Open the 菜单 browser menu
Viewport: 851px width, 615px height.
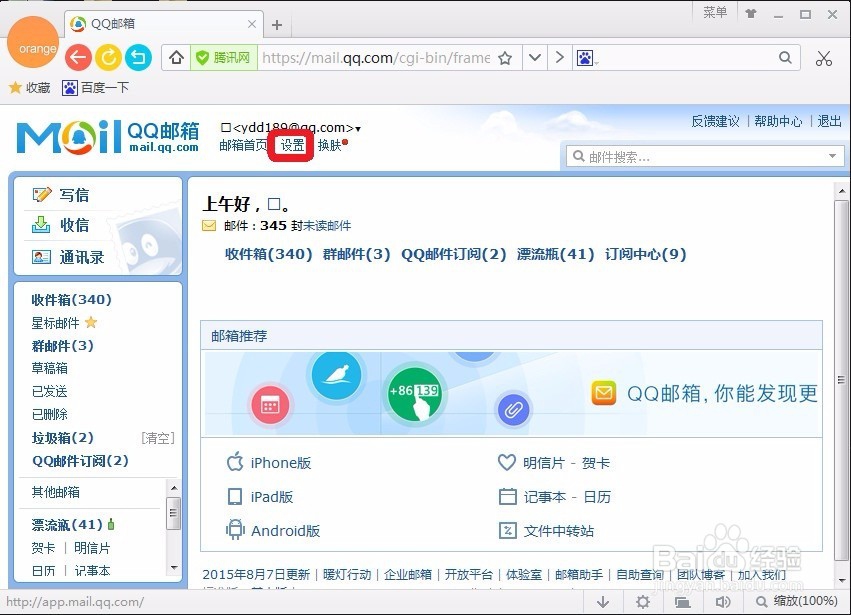pos(715,12)
